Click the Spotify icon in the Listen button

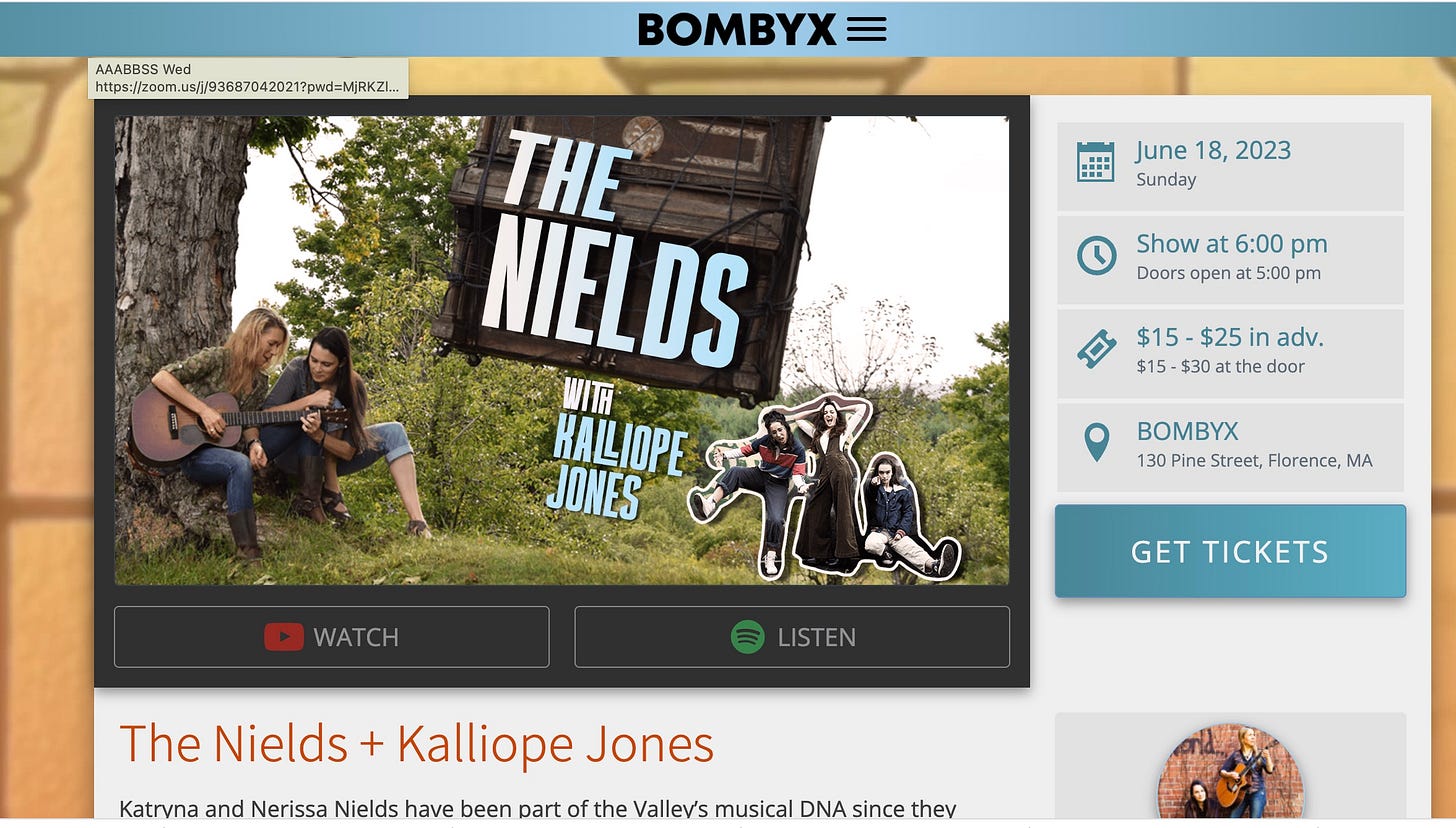747,637
